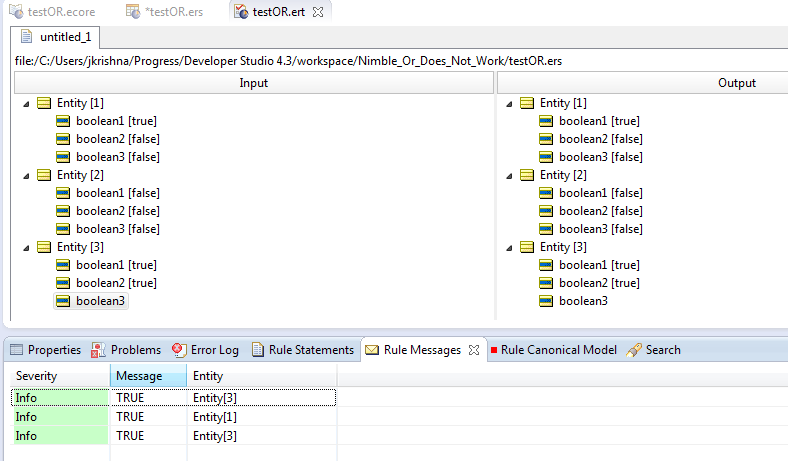The width and height of the screenshot is (788, 461).
Task: Close the Rule Messages view
Action: click(x=474, y=350)
